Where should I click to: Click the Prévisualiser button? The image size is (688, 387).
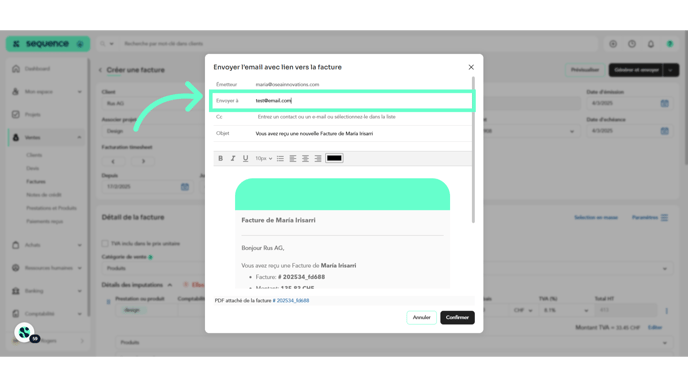click(x=584, y=70)
